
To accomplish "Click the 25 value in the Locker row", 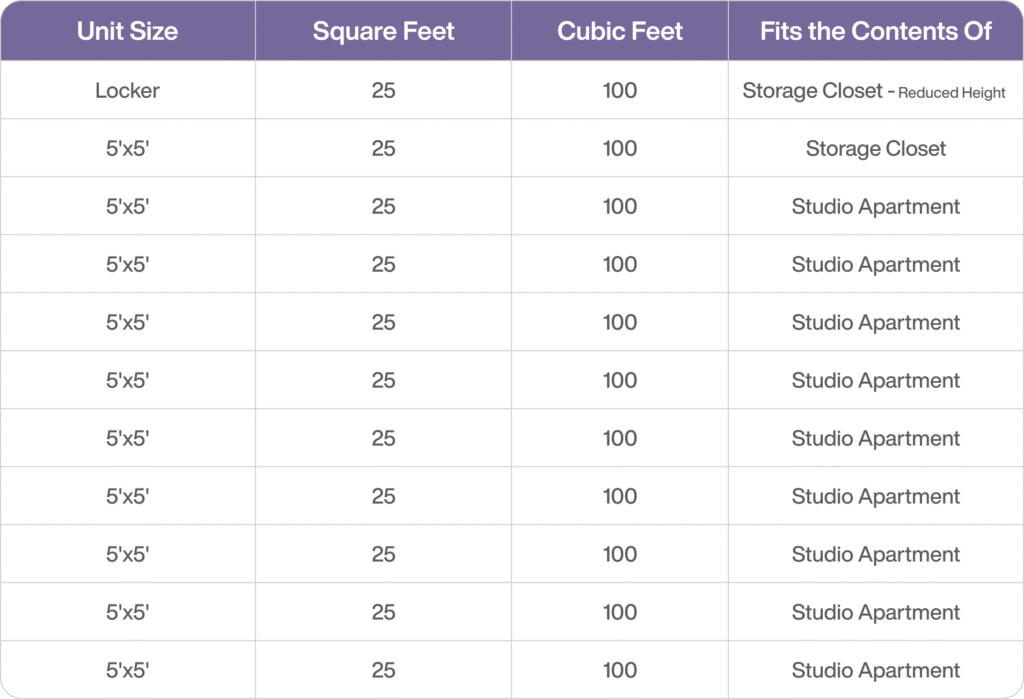I will click(383, 90).
